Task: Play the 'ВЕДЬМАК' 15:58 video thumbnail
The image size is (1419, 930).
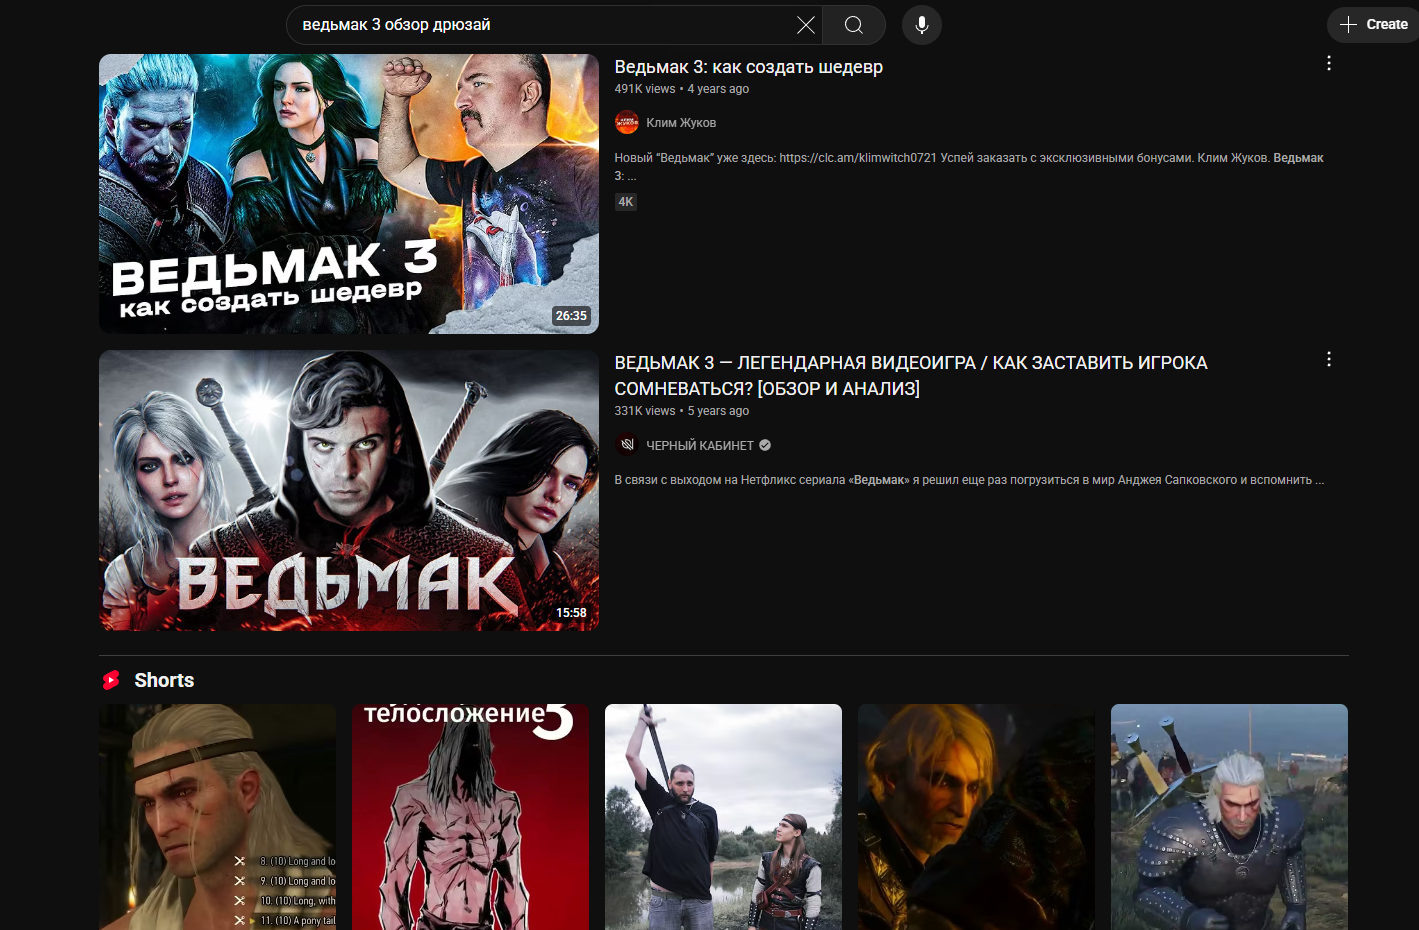Action: tap(349, 490)
